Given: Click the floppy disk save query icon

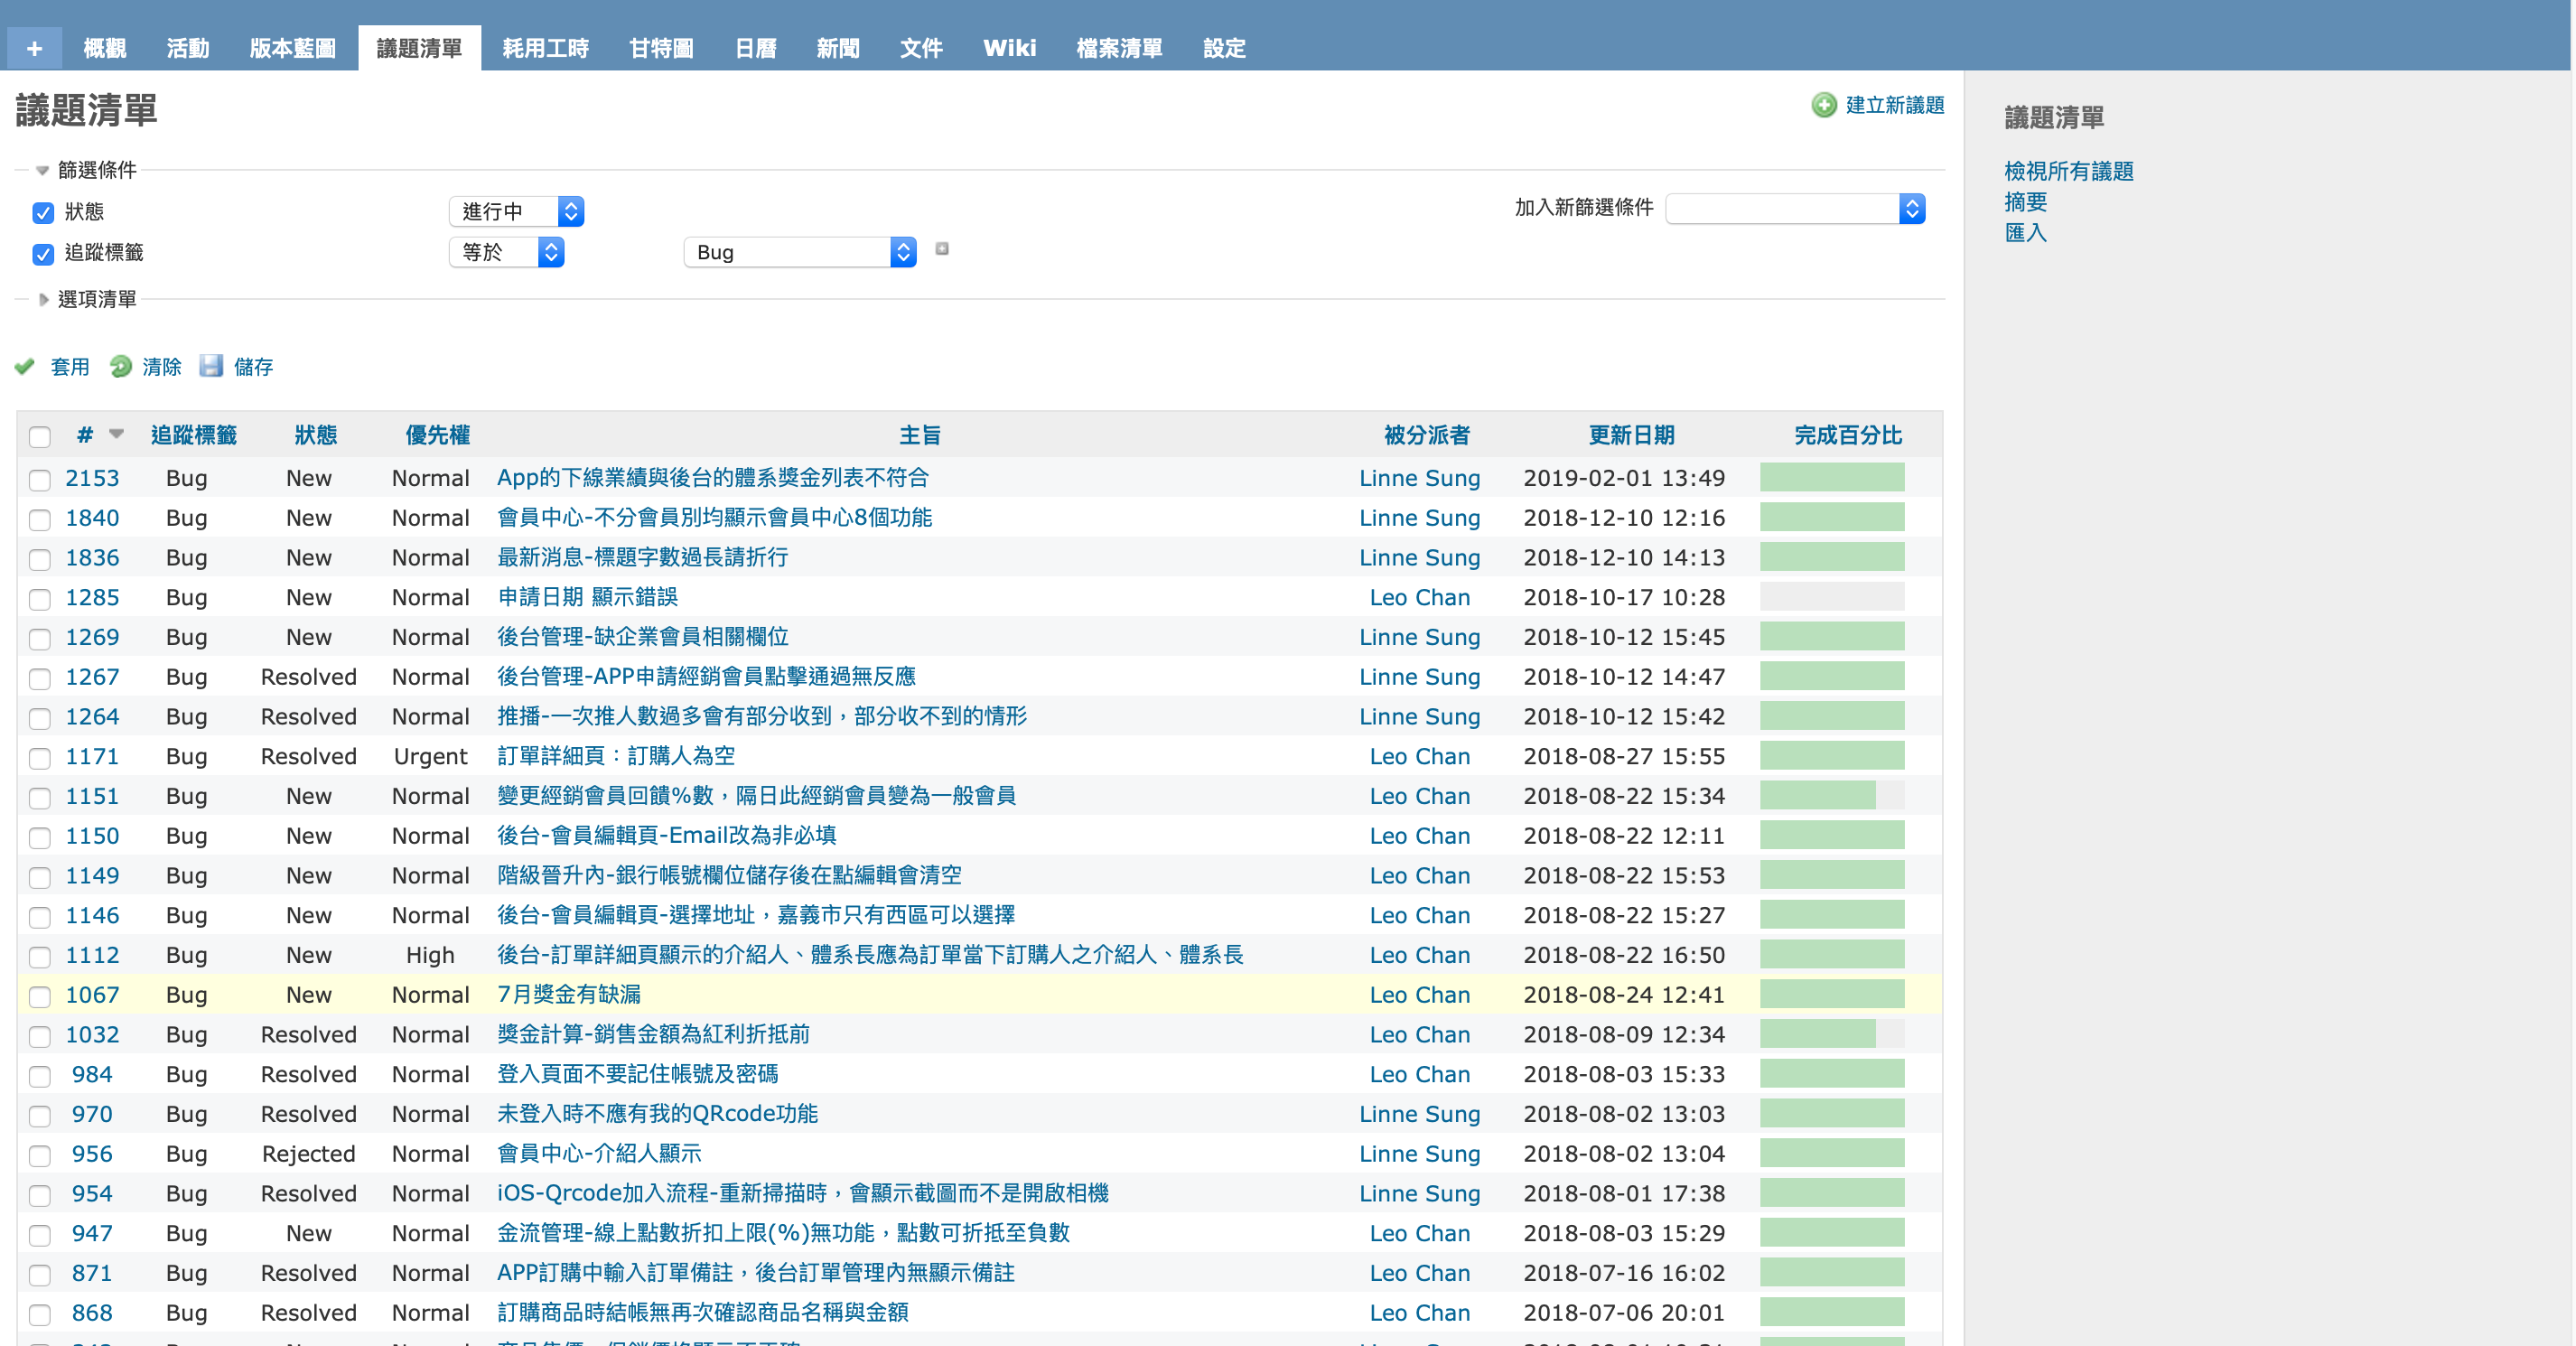Looking at the screenshot, I should coord(211,366).
